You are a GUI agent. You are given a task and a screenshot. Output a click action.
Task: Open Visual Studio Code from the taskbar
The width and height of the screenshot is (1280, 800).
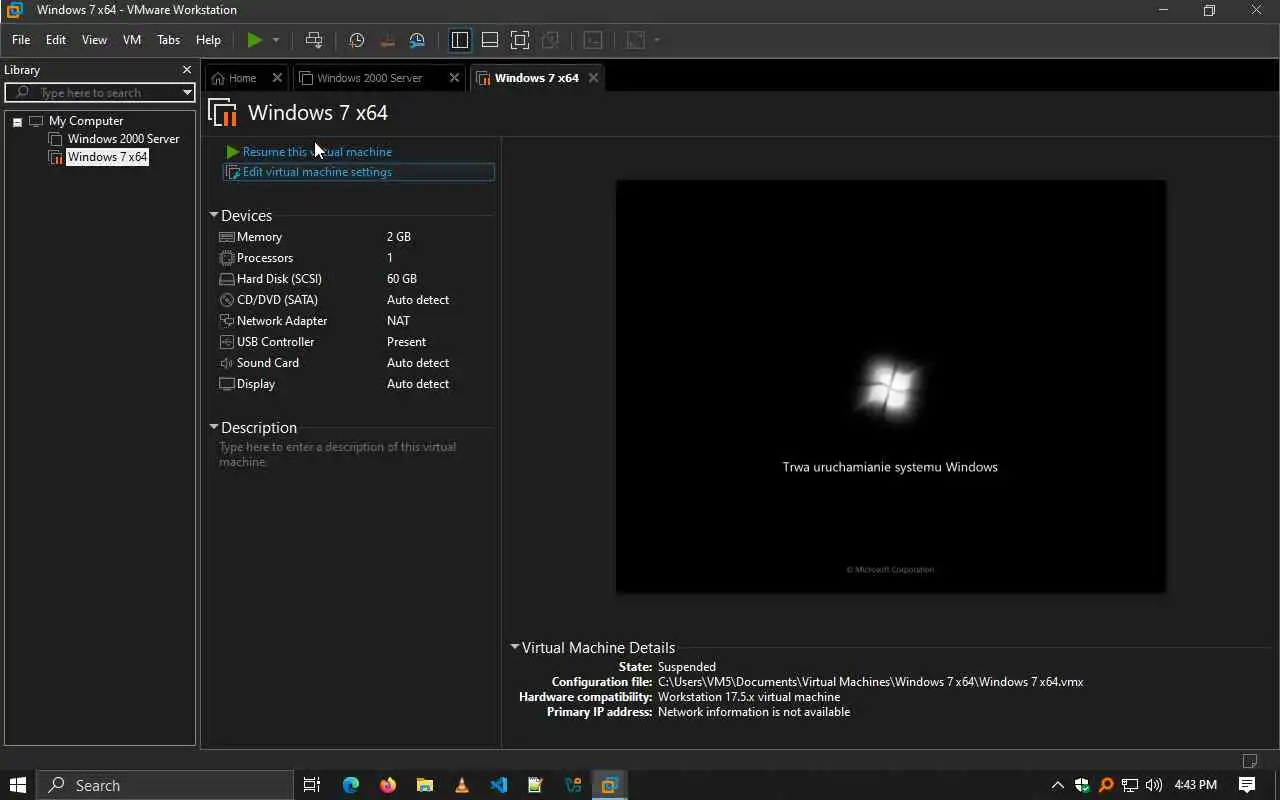click(x=499, y=785)
